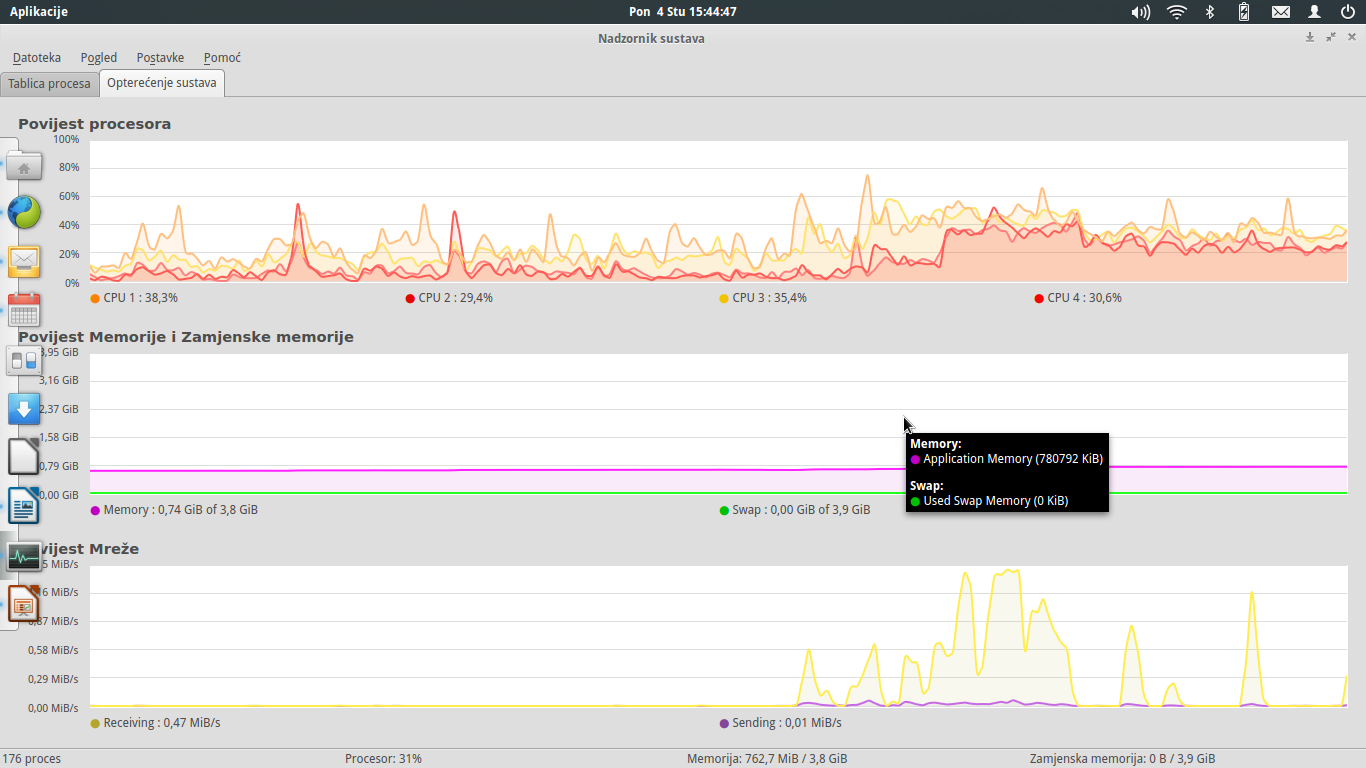1366x768 pixels.
Task: Open the Aplikacije applications menu
Action: tap(39, 12)
